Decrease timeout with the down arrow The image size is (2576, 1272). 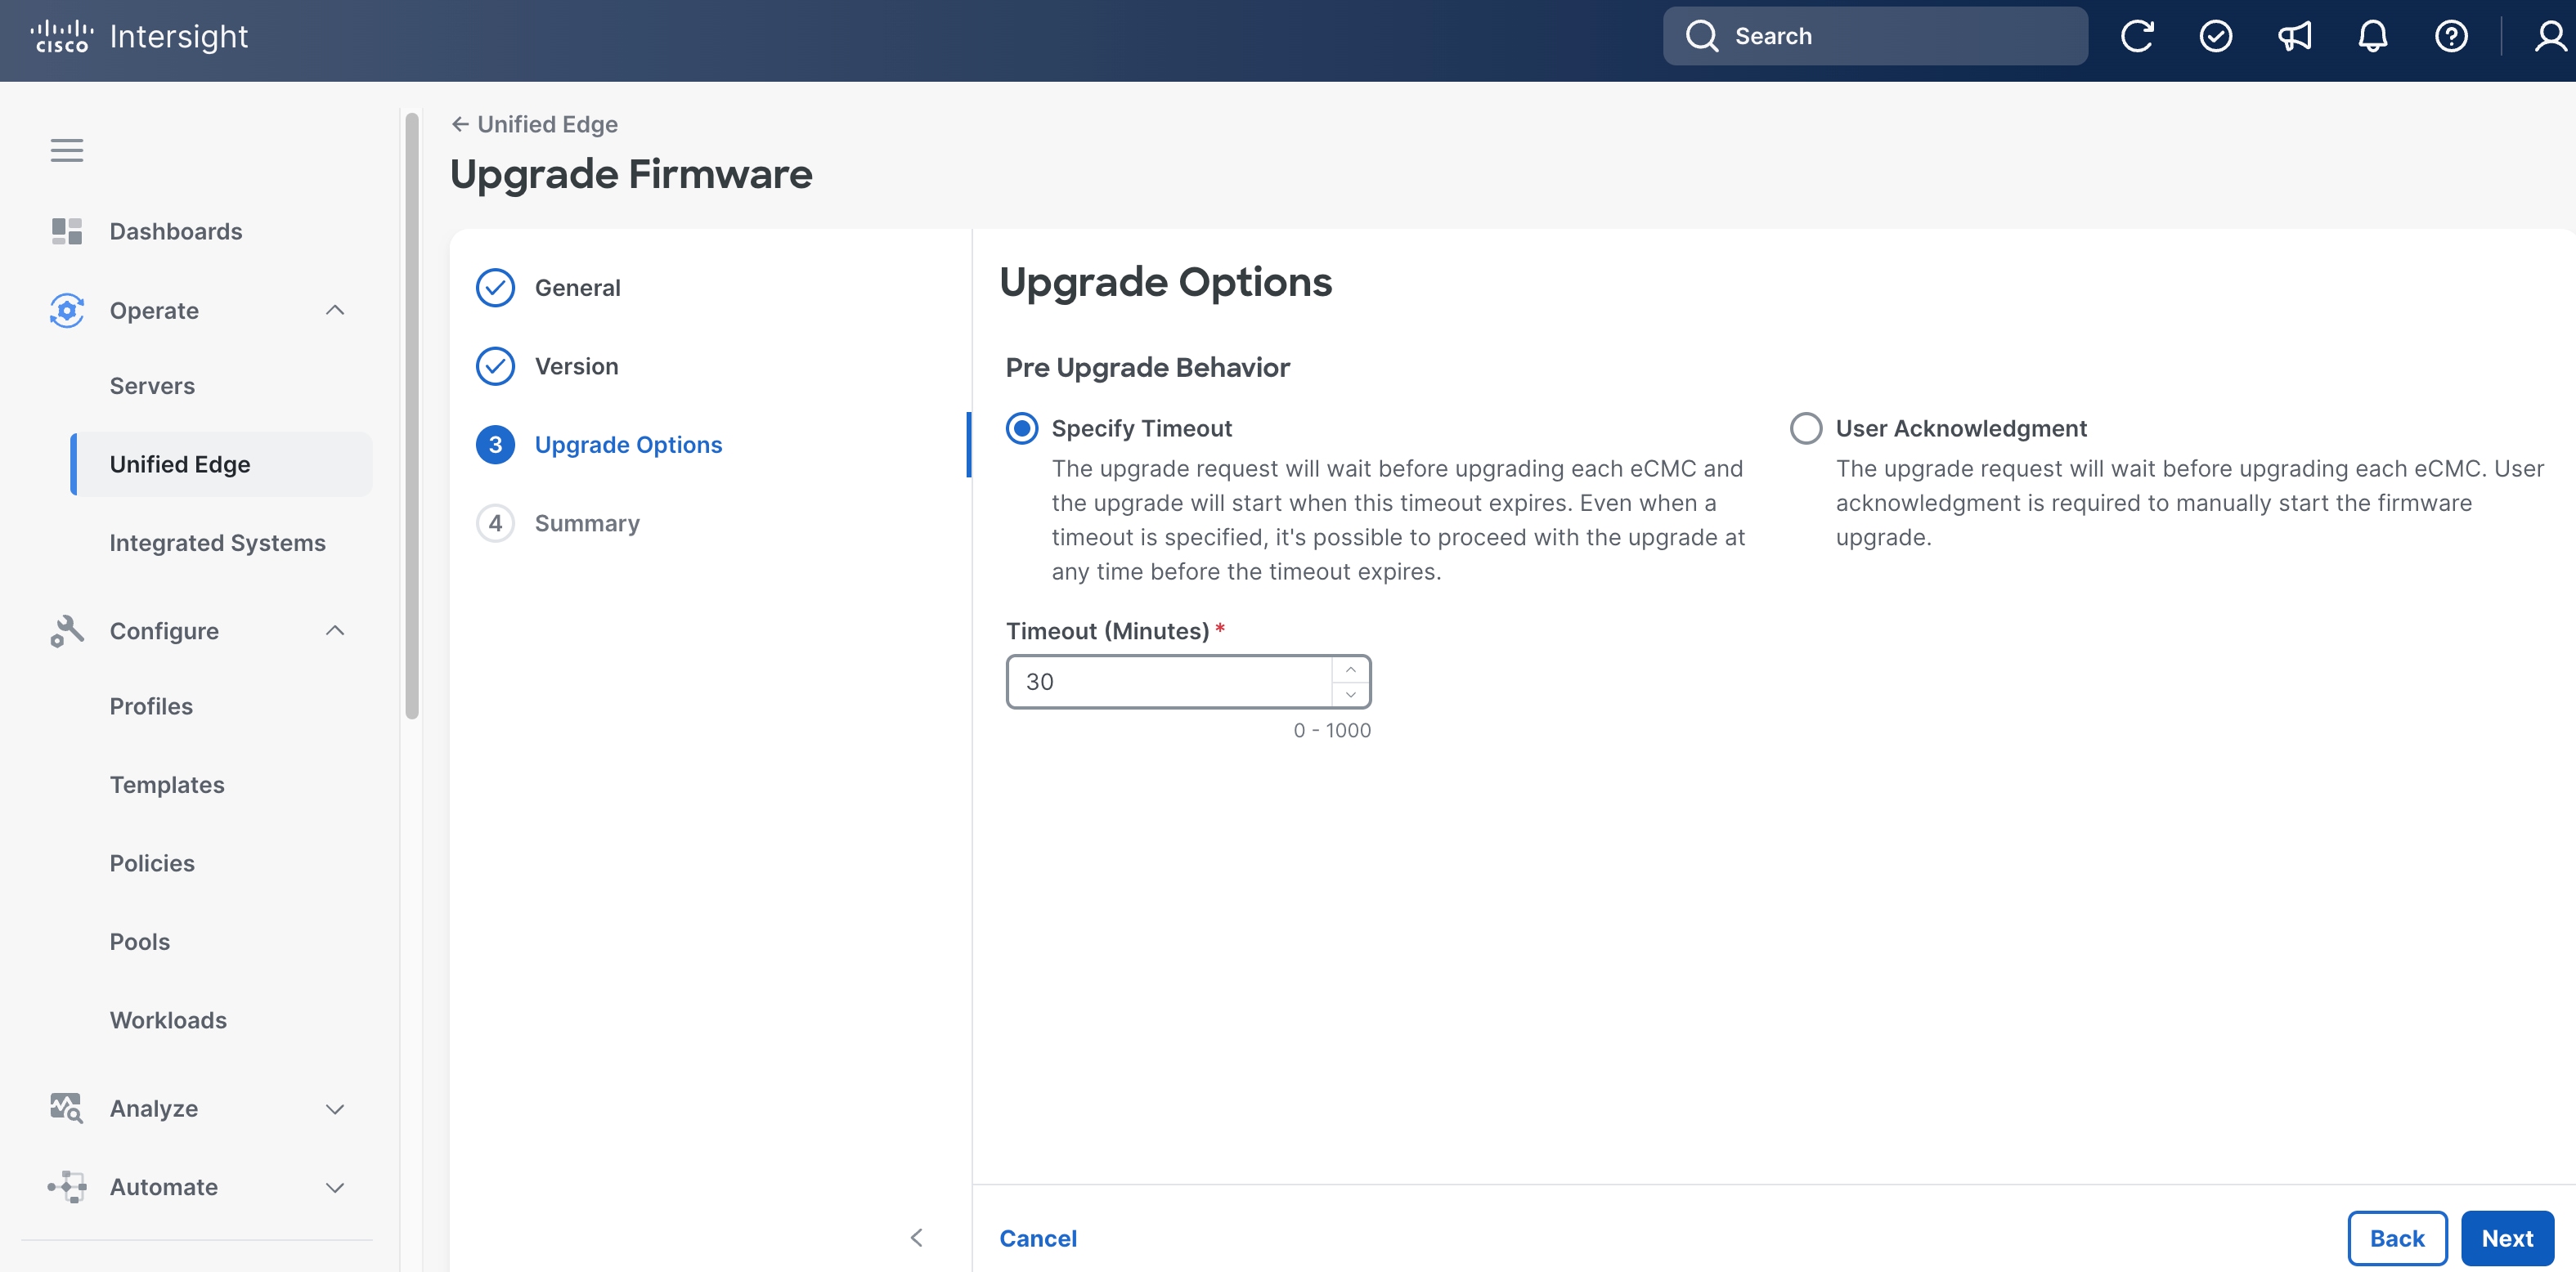click(x=1350, y=694)
